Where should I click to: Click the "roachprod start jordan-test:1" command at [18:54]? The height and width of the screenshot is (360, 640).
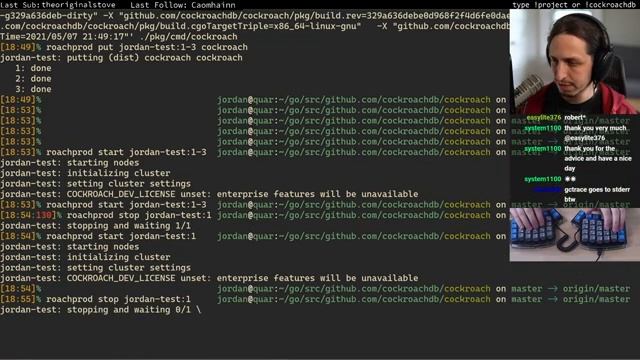point(121,236)
